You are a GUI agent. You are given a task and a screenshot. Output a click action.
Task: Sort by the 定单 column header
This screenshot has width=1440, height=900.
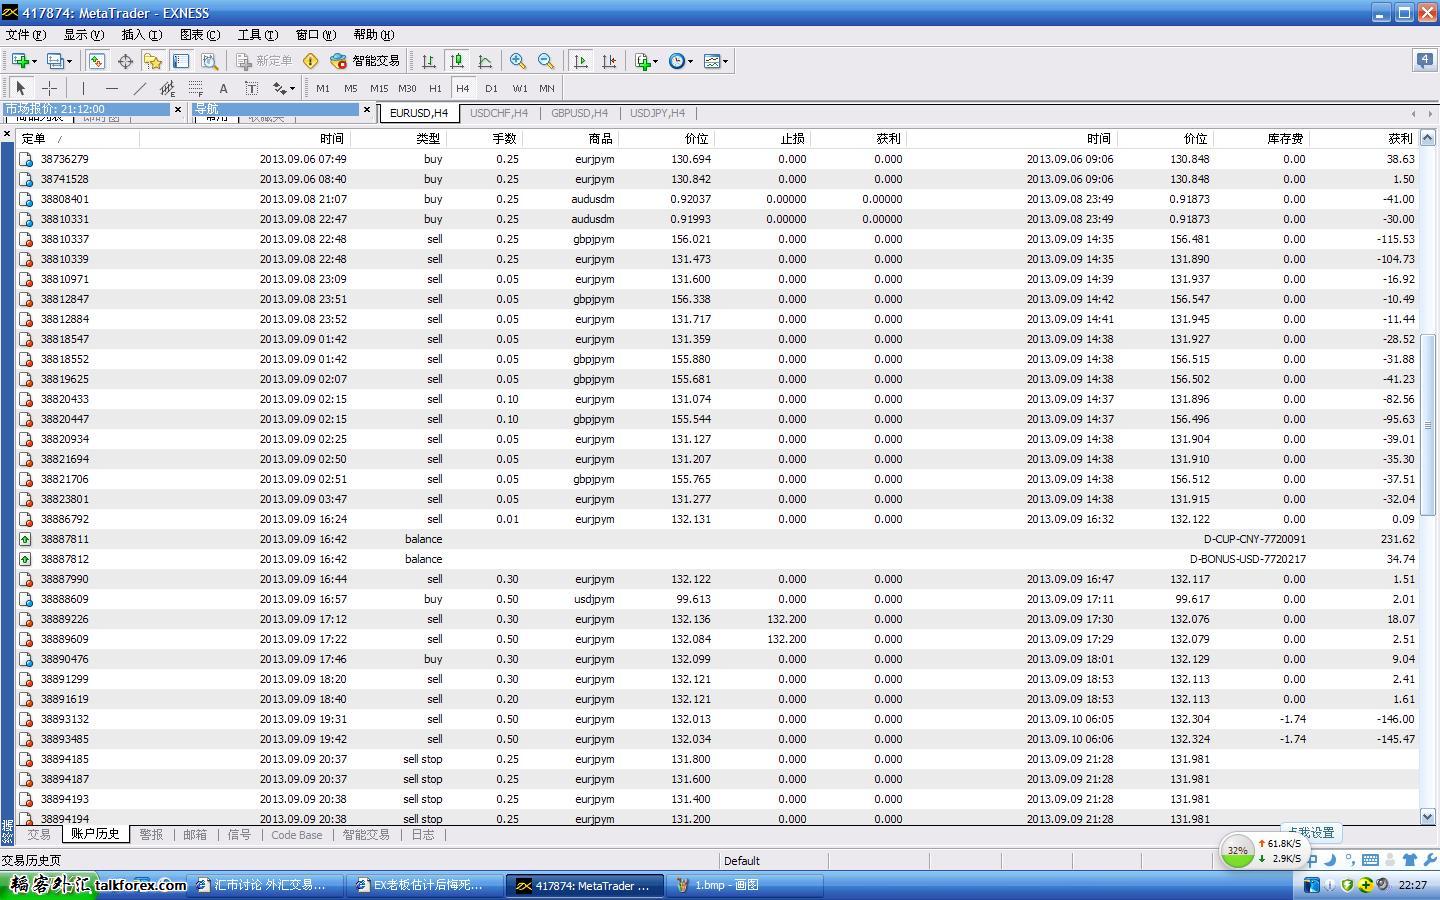77,138
